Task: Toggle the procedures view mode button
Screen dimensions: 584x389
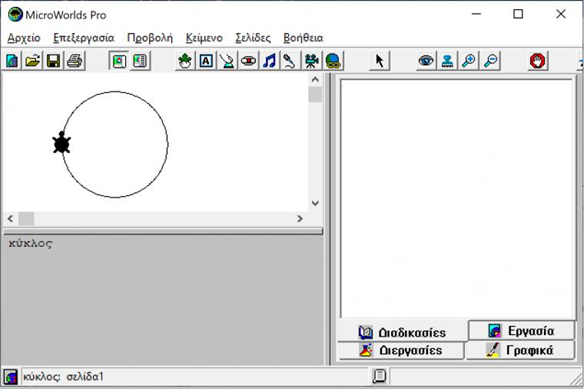Action: 140,61
